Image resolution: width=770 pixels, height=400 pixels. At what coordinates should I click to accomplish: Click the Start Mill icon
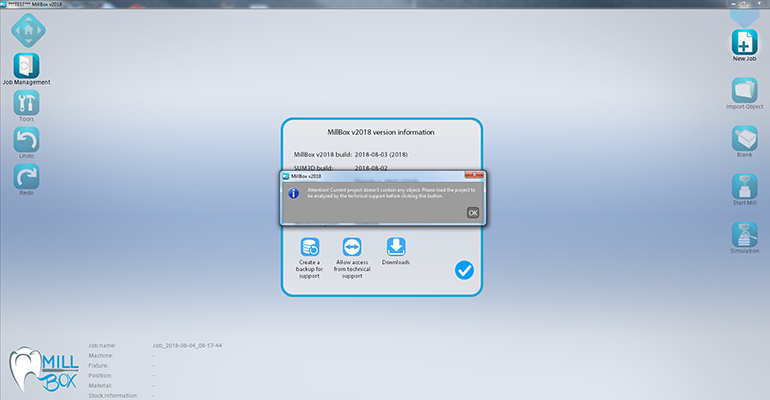coord(744,187)
